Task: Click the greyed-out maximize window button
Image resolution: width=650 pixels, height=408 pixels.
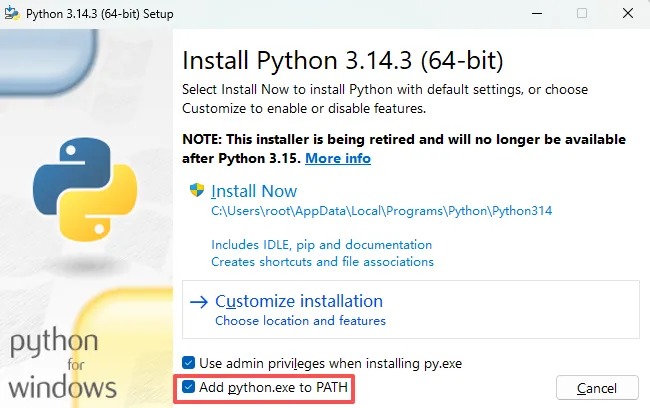Action: click(582, 13)
